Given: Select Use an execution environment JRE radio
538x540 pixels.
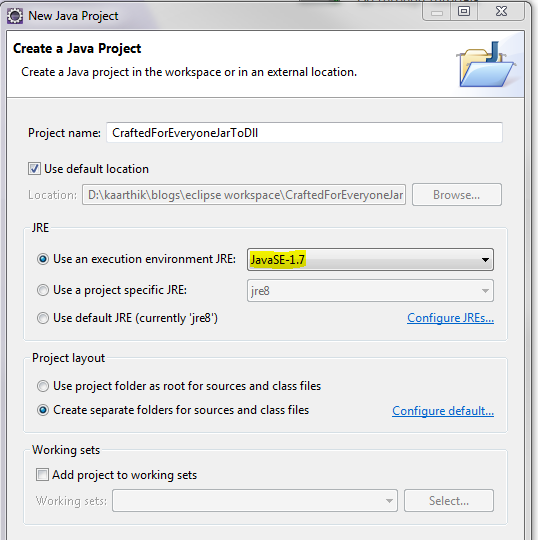Looking at the screenshot, I should pyautogui.click(x=43, y=259).
